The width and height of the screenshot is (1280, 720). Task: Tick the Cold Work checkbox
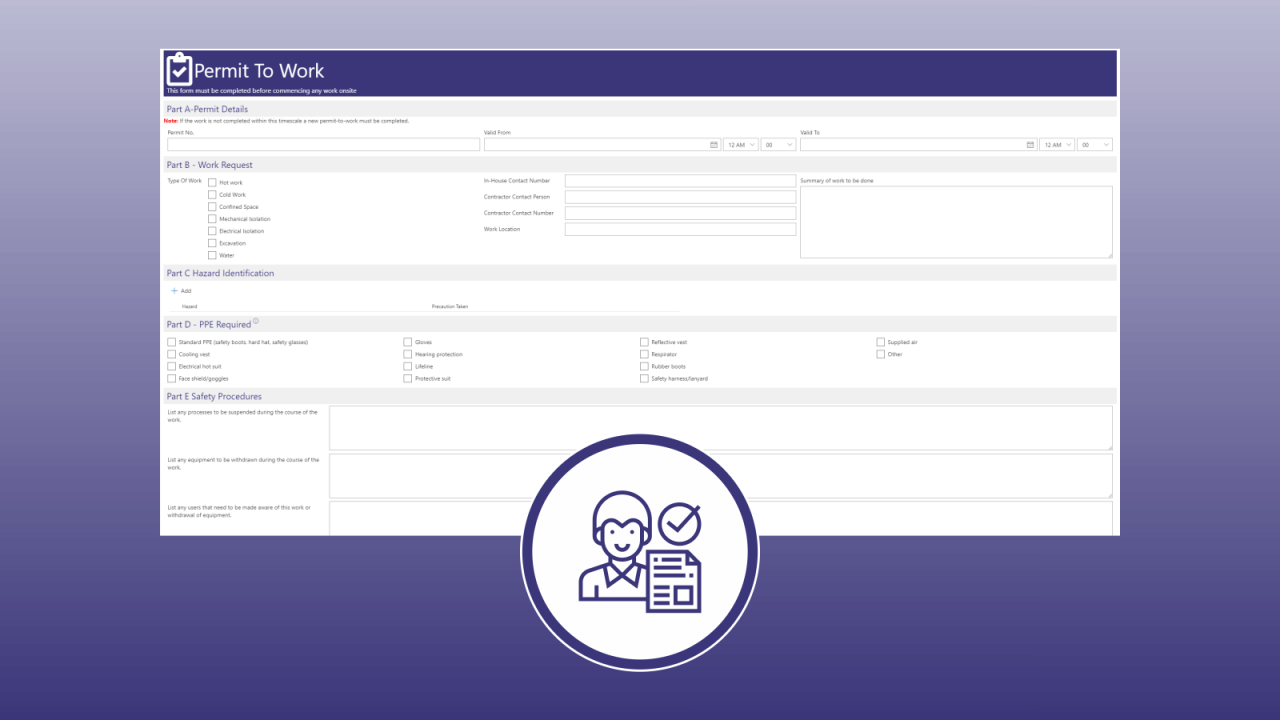pyautogui.click(x=212, y=195)
